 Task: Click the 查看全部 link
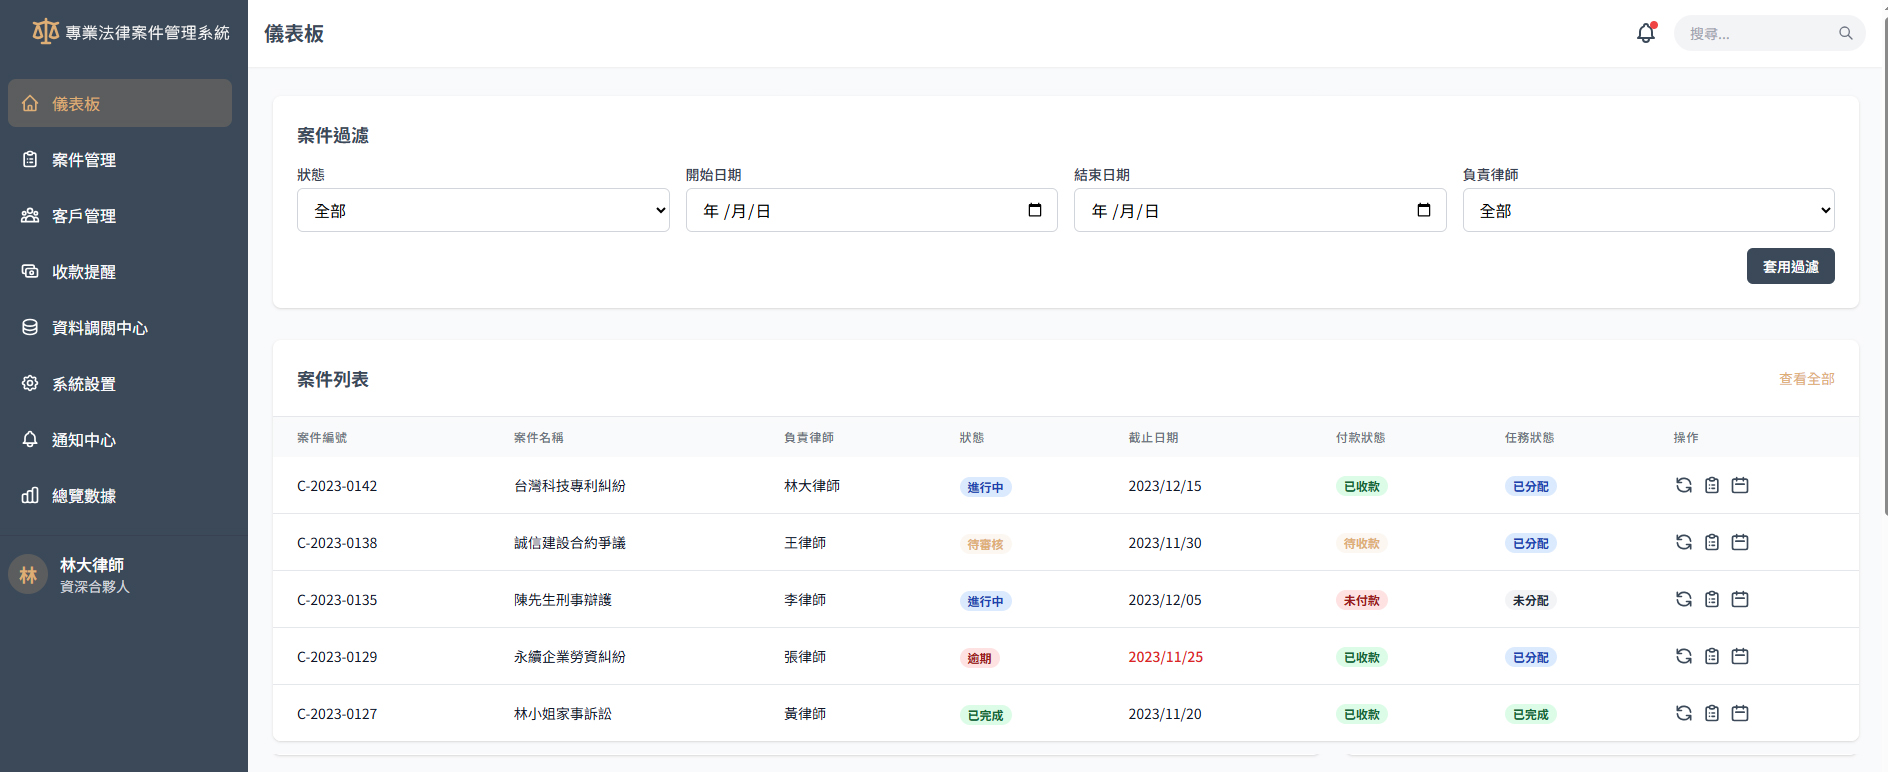tap(1806, 379)
